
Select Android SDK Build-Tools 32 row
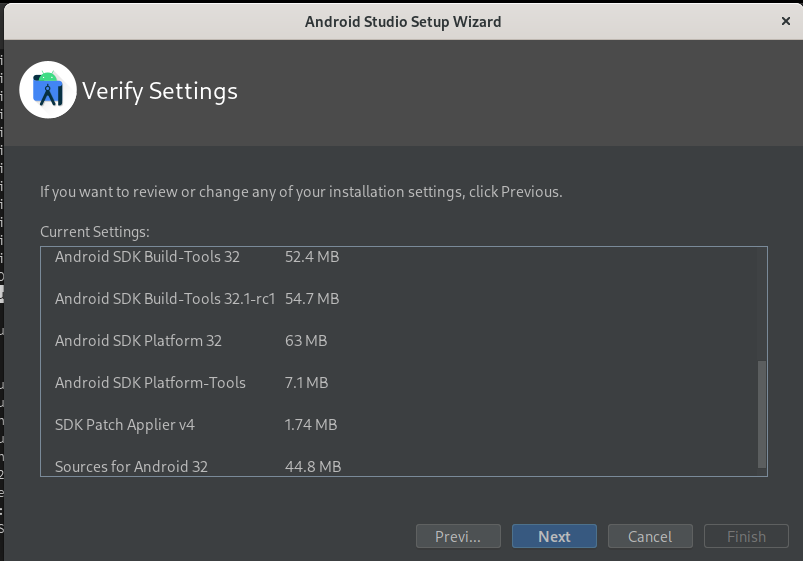[147, 257]
